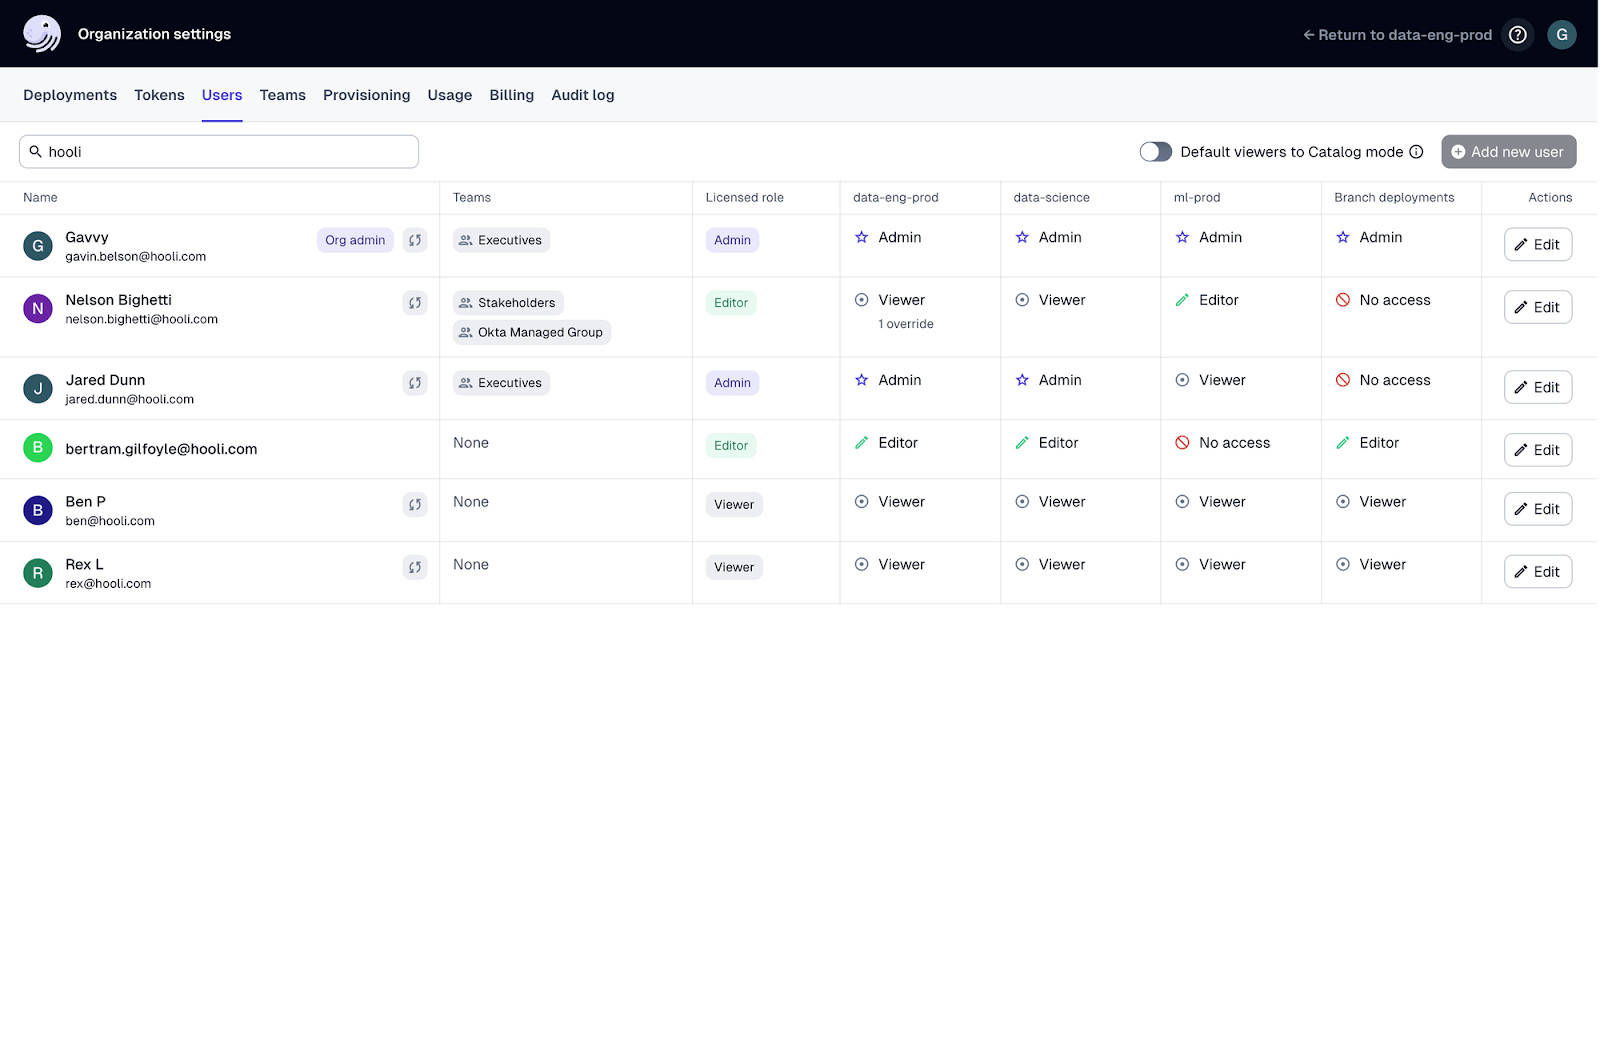Click Gavvy's Branch deployments Admin star icon

coord(1344,238)
